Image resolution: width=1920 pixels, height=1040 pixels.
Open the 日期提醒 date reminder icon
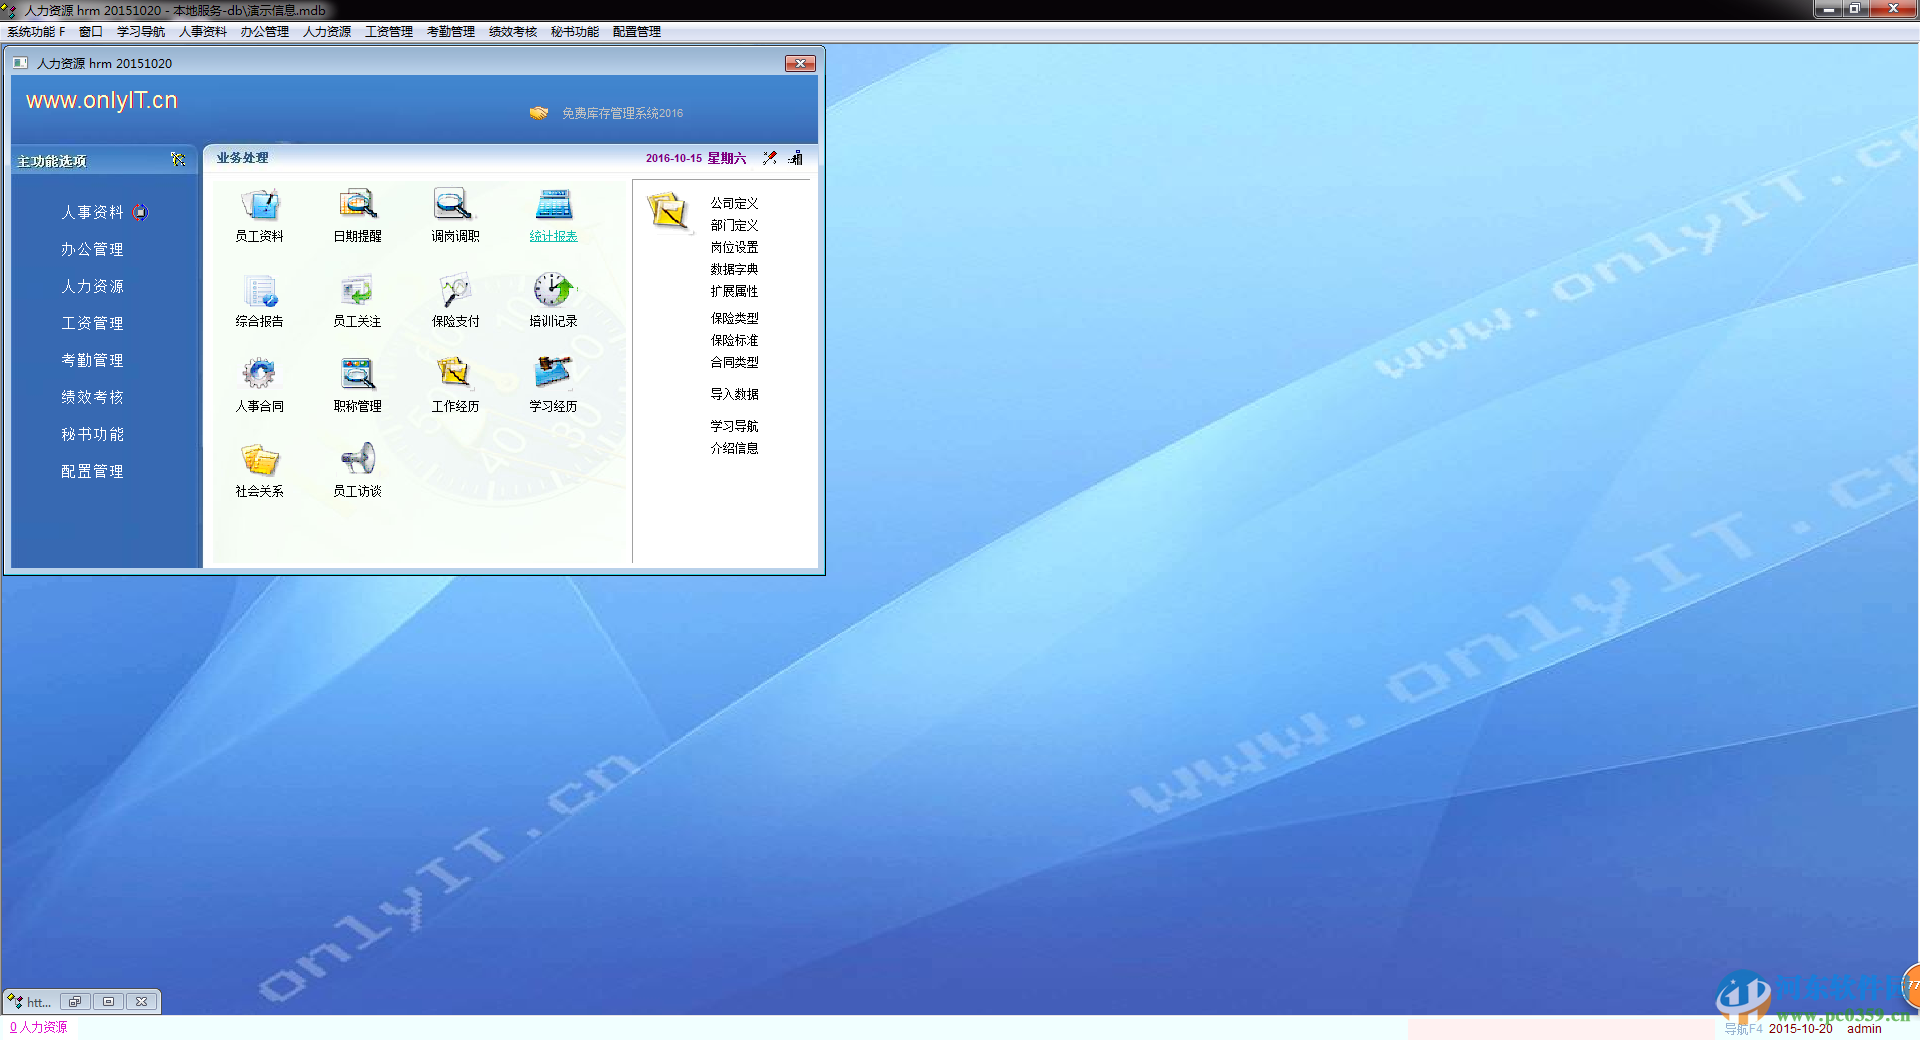[357, 205]
